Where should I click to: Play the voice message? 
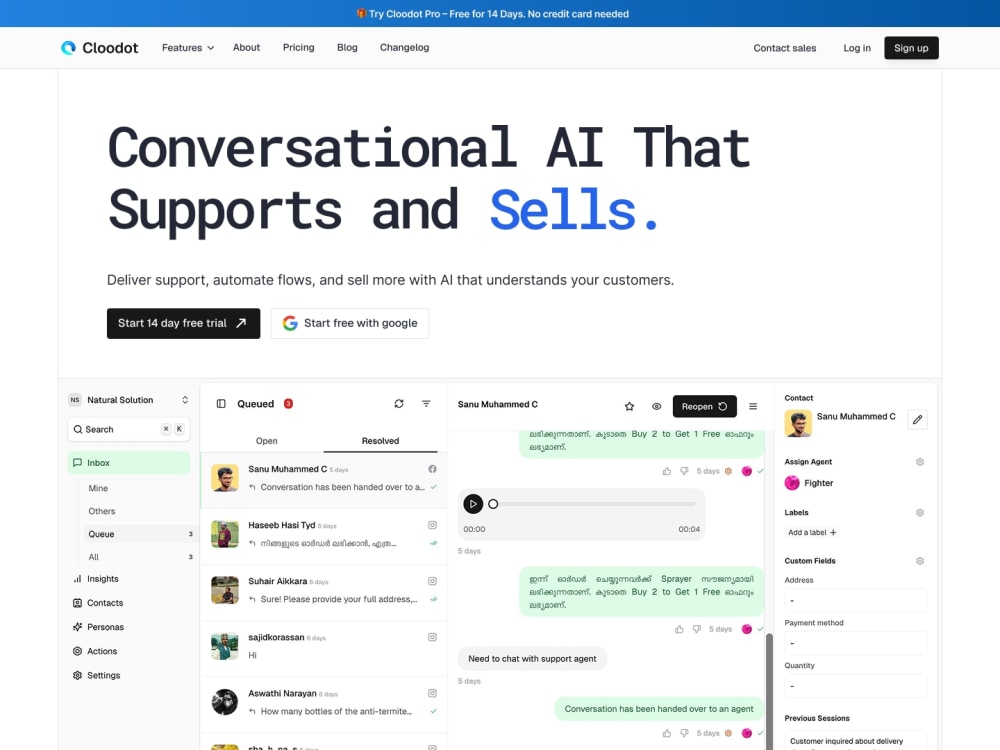click(x=473, y=504)
